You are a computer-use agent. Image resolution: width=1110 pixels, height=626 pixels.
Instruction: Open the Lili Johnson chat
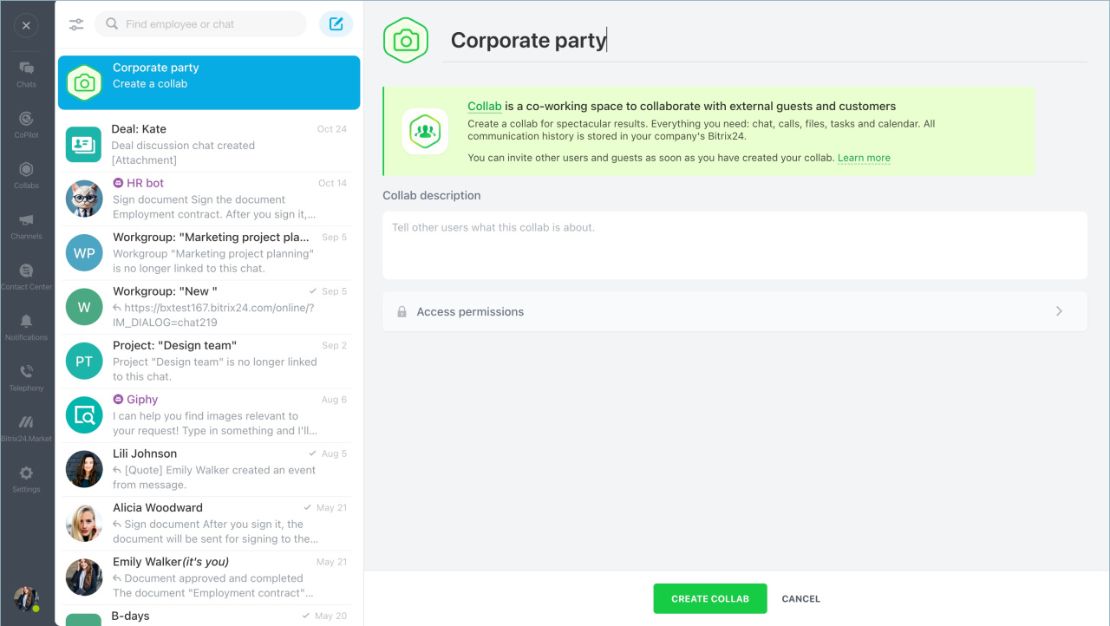(x=209, y=469)
